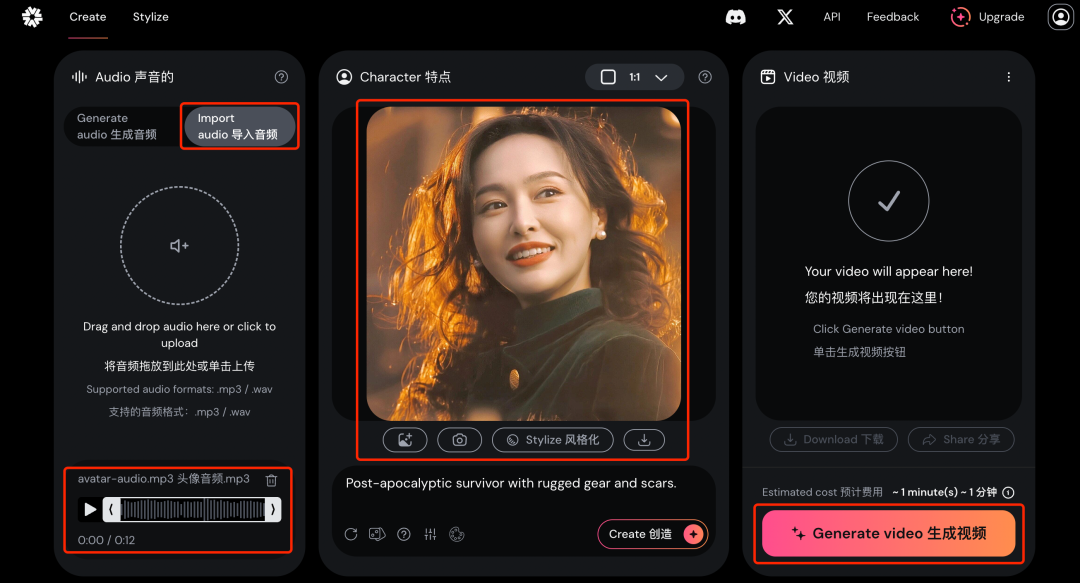This screenshot has height=583, width=1080.
Task: Go to the Stylize tab
Action: (150, 17)
